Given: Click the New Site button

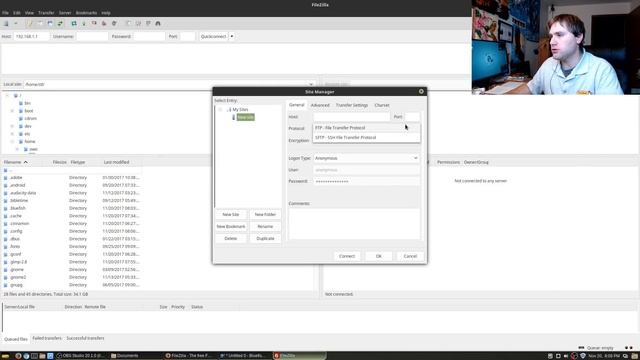Looking at the screenshot, I should pos(231,215).
